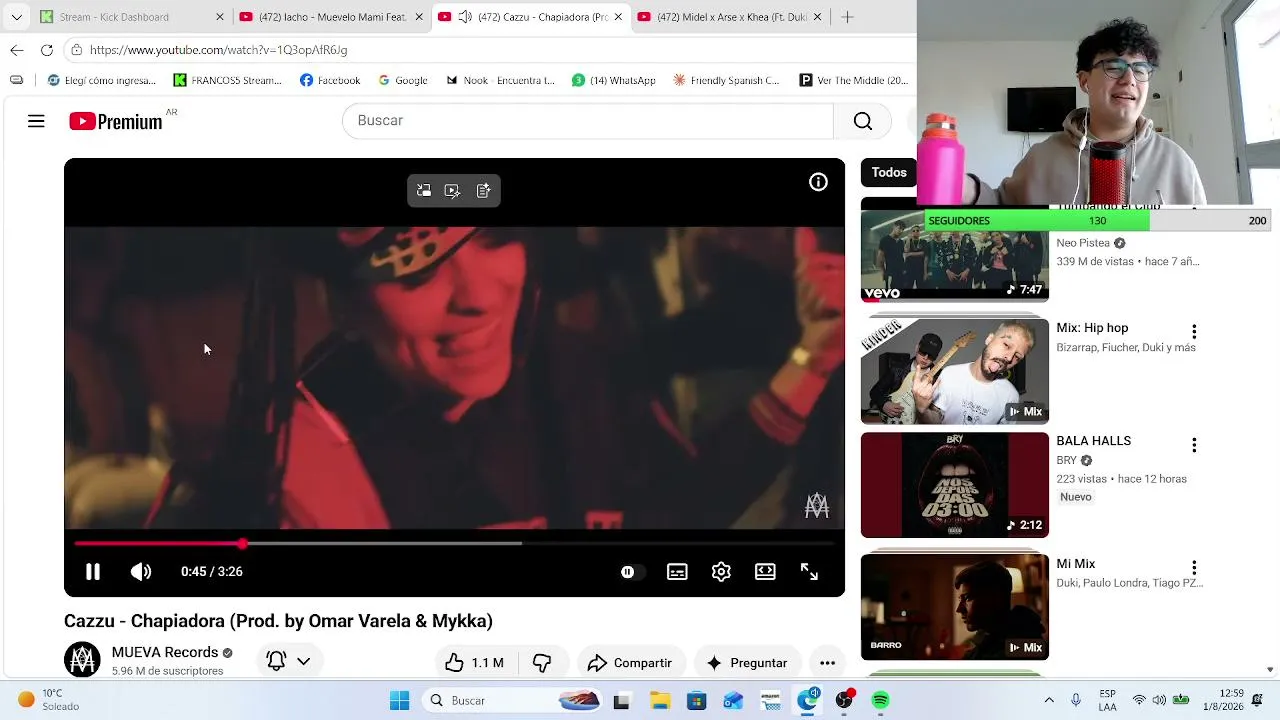The width and height of the screenshot is (1280, 720).
Task: Switch to the Iacho - Muevelo Mami tab
Action: [333, 17]
